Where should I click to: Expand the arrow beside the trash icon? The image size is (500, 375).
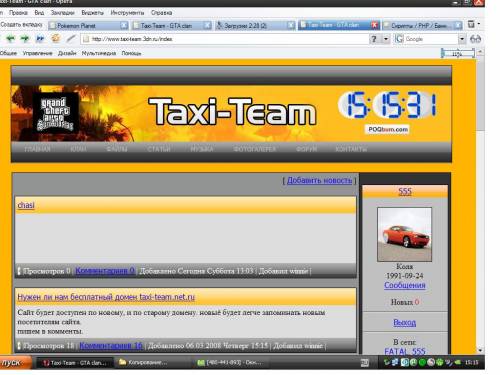pyautogui.click(x=479, y=24)
